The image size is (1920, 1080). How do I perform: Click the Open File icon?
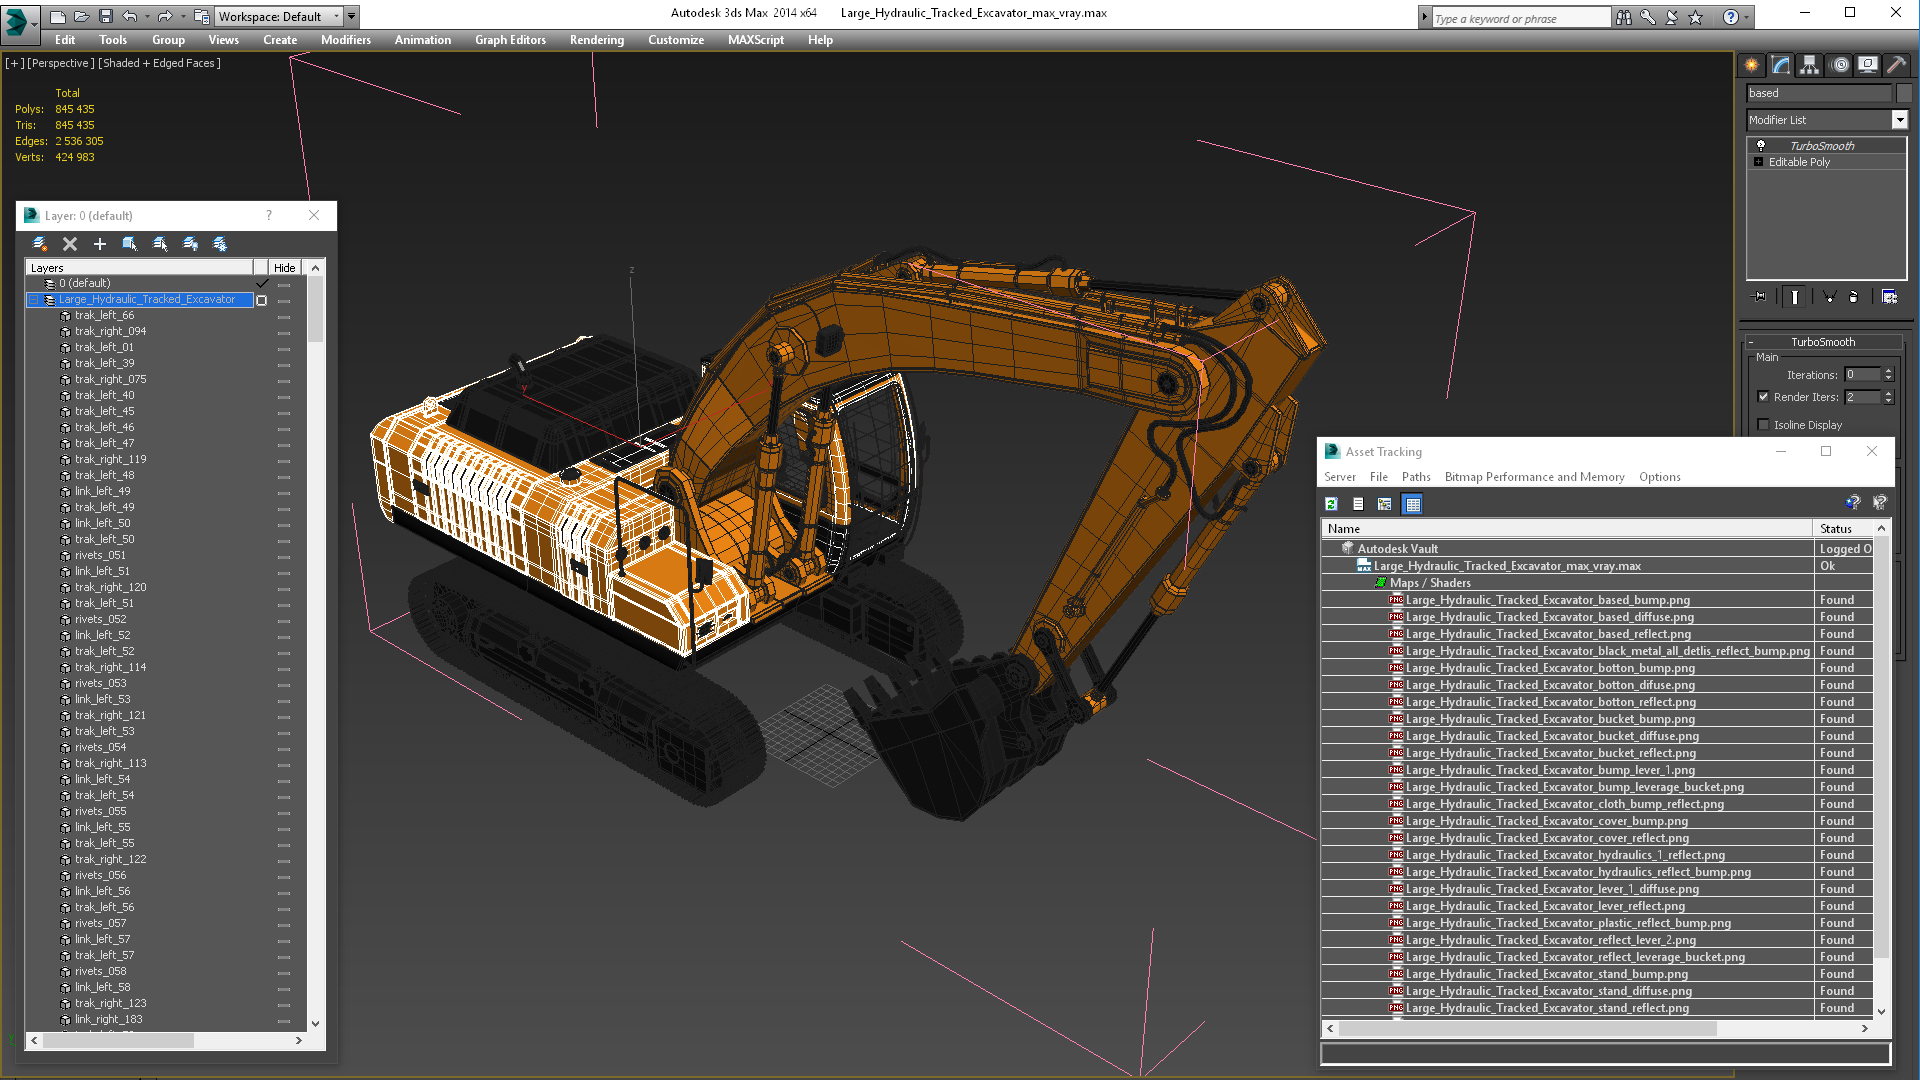pos(81,17)
